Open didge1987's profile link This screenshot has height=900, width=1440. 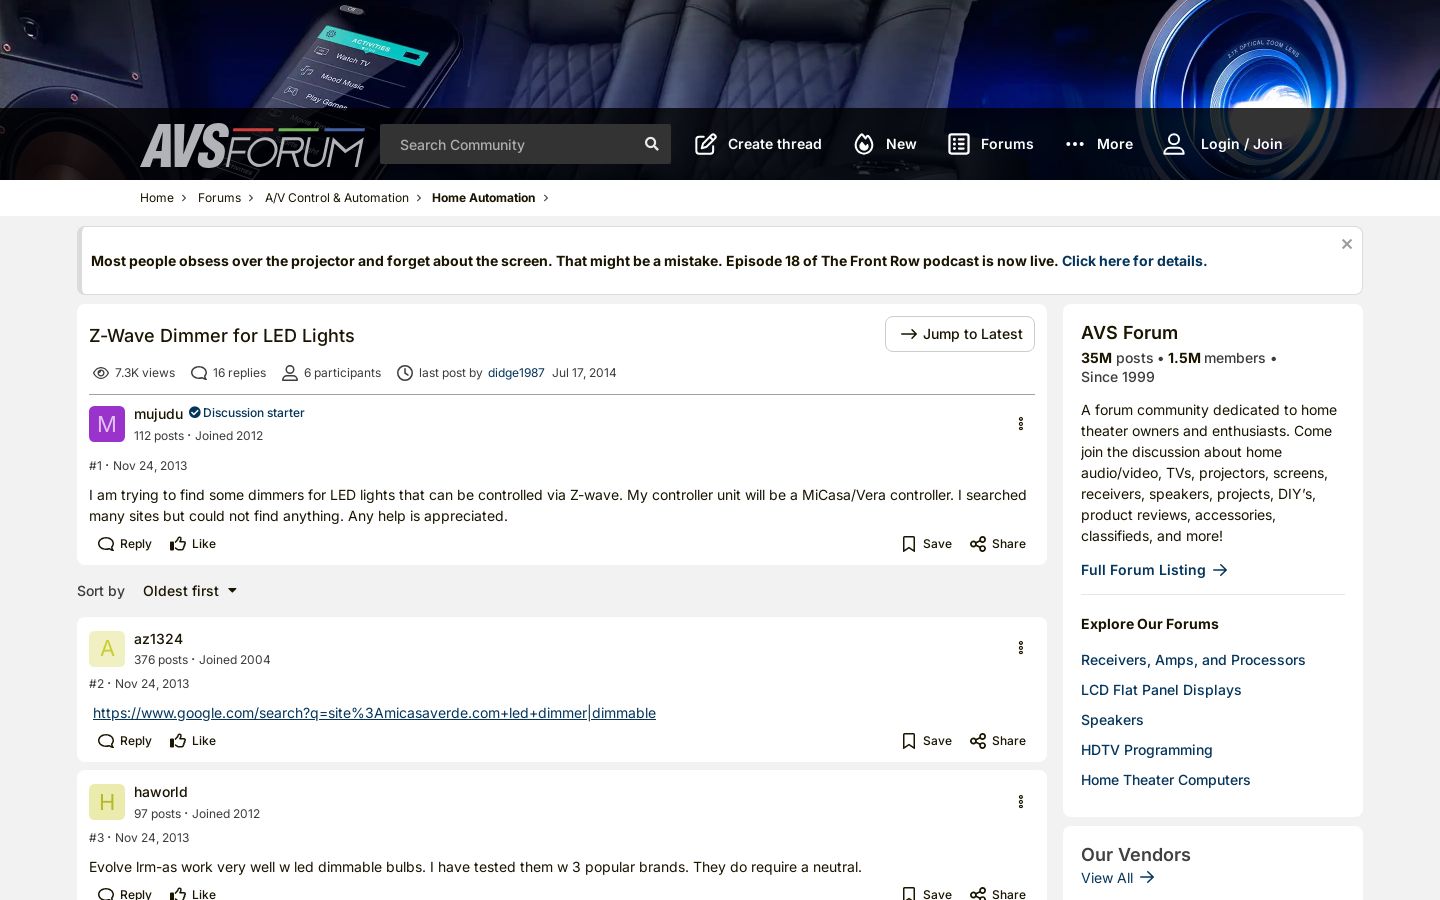[x=516, y=373]
